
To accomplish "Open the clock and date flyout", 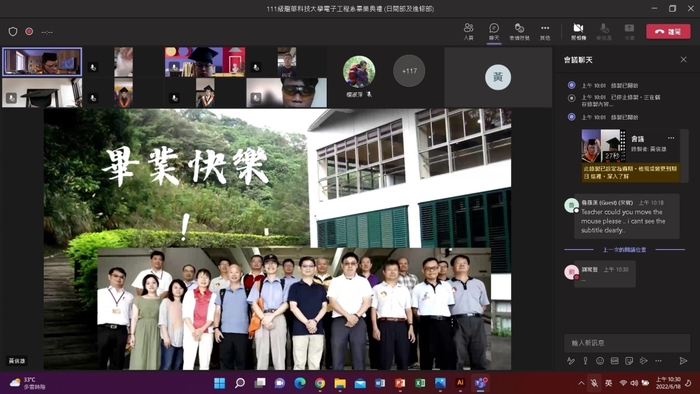I will coord(668,383).
